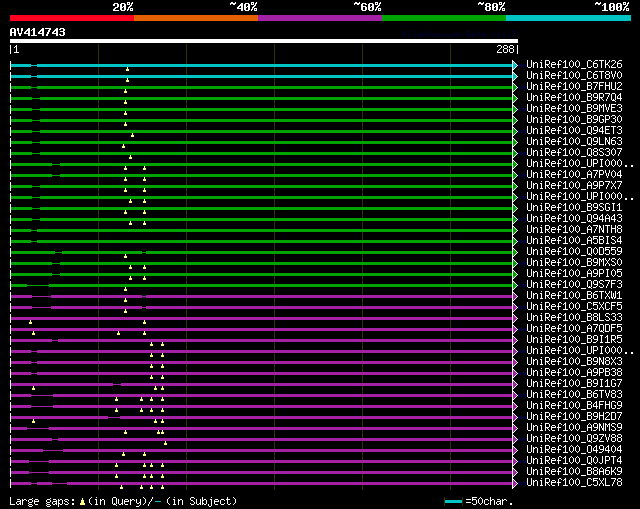The height and width of the screenshot is (509, 640).
Task: Click the green ~80% segment of color scale
Action: click(x=443, y=17)
